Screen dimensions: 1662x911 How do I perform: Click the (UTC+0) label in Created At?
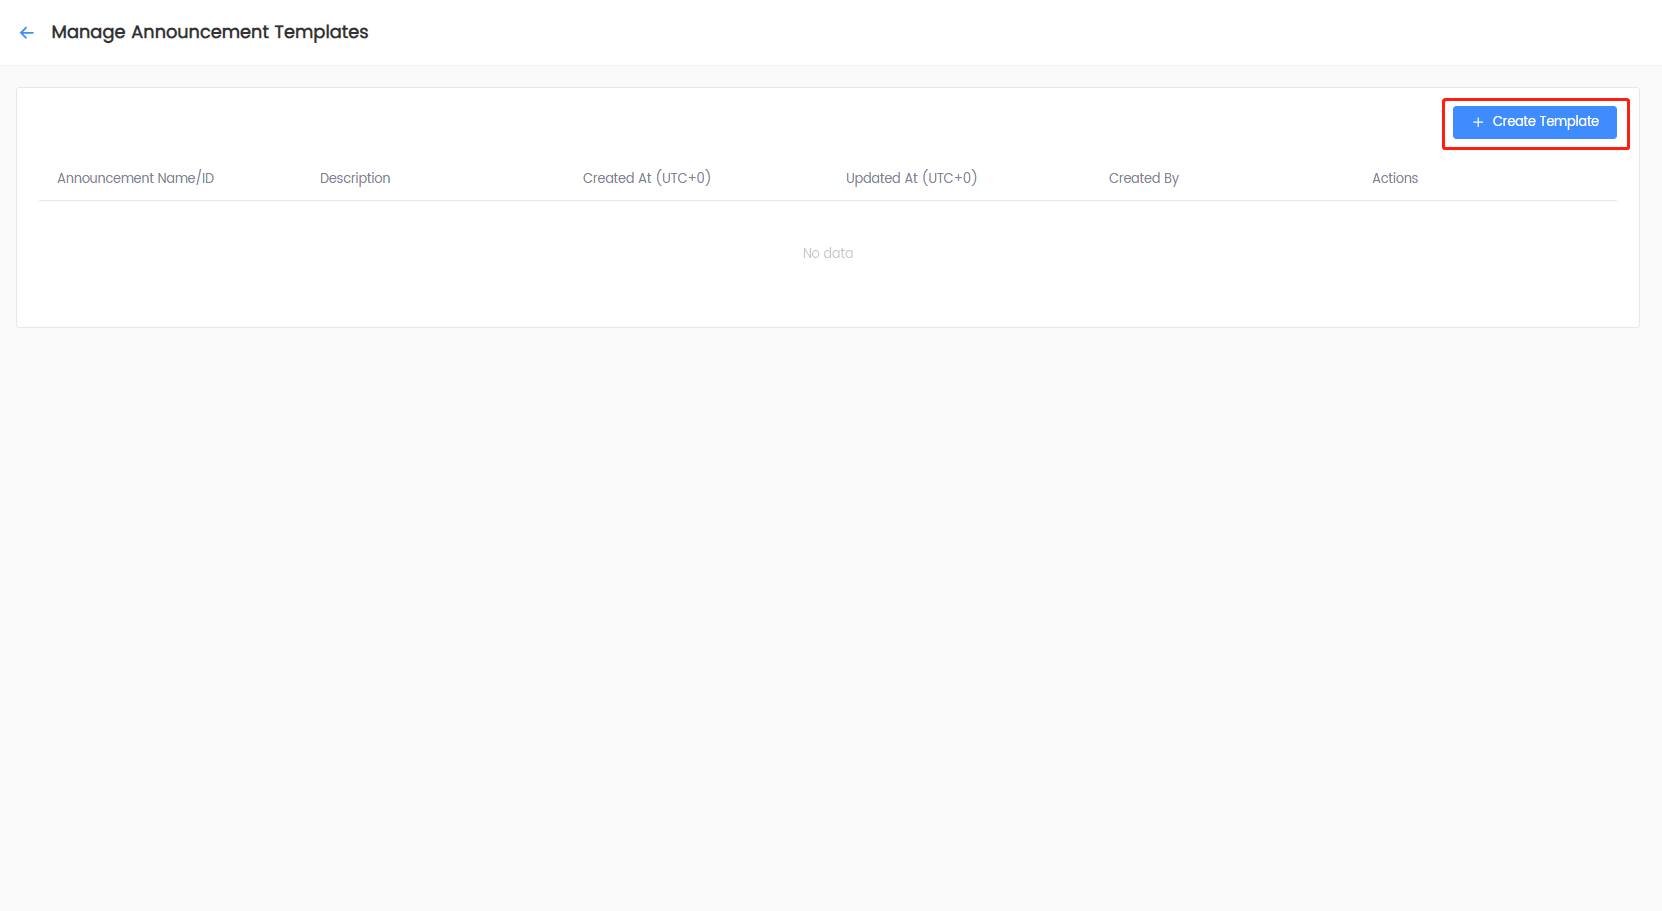pyautogui.click(x=683, y=178)
